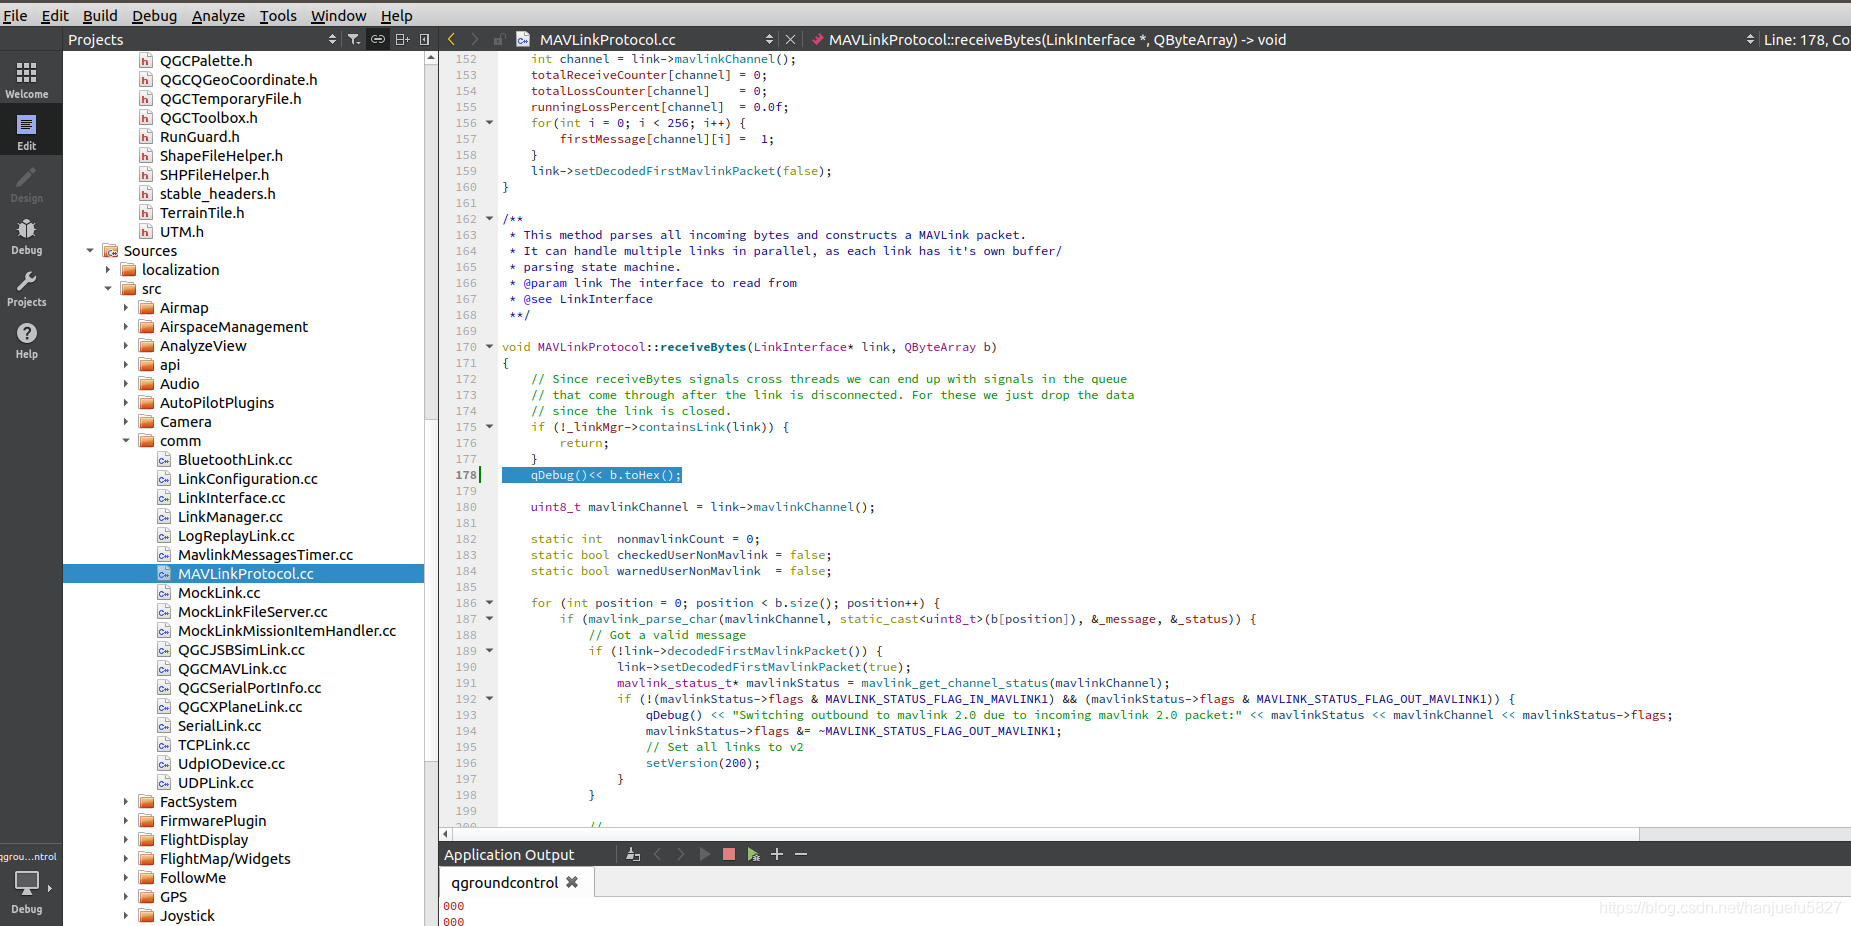
Task: Go to previous item in Application Output
Action: [x=657, y=854]
